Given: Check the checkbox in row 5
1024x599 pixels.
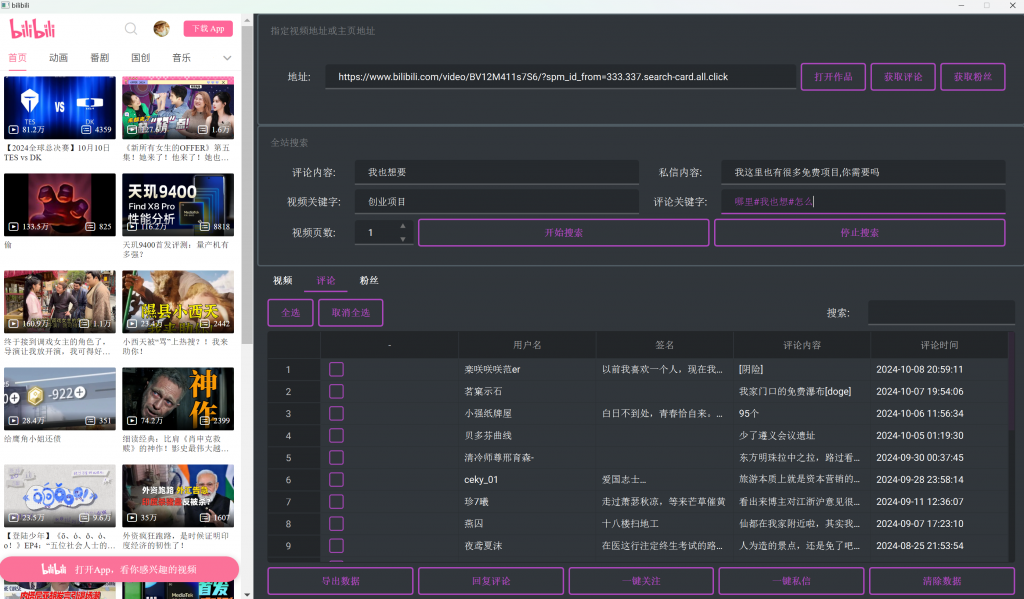Looking at the screenshot, I should pos(336,457).
